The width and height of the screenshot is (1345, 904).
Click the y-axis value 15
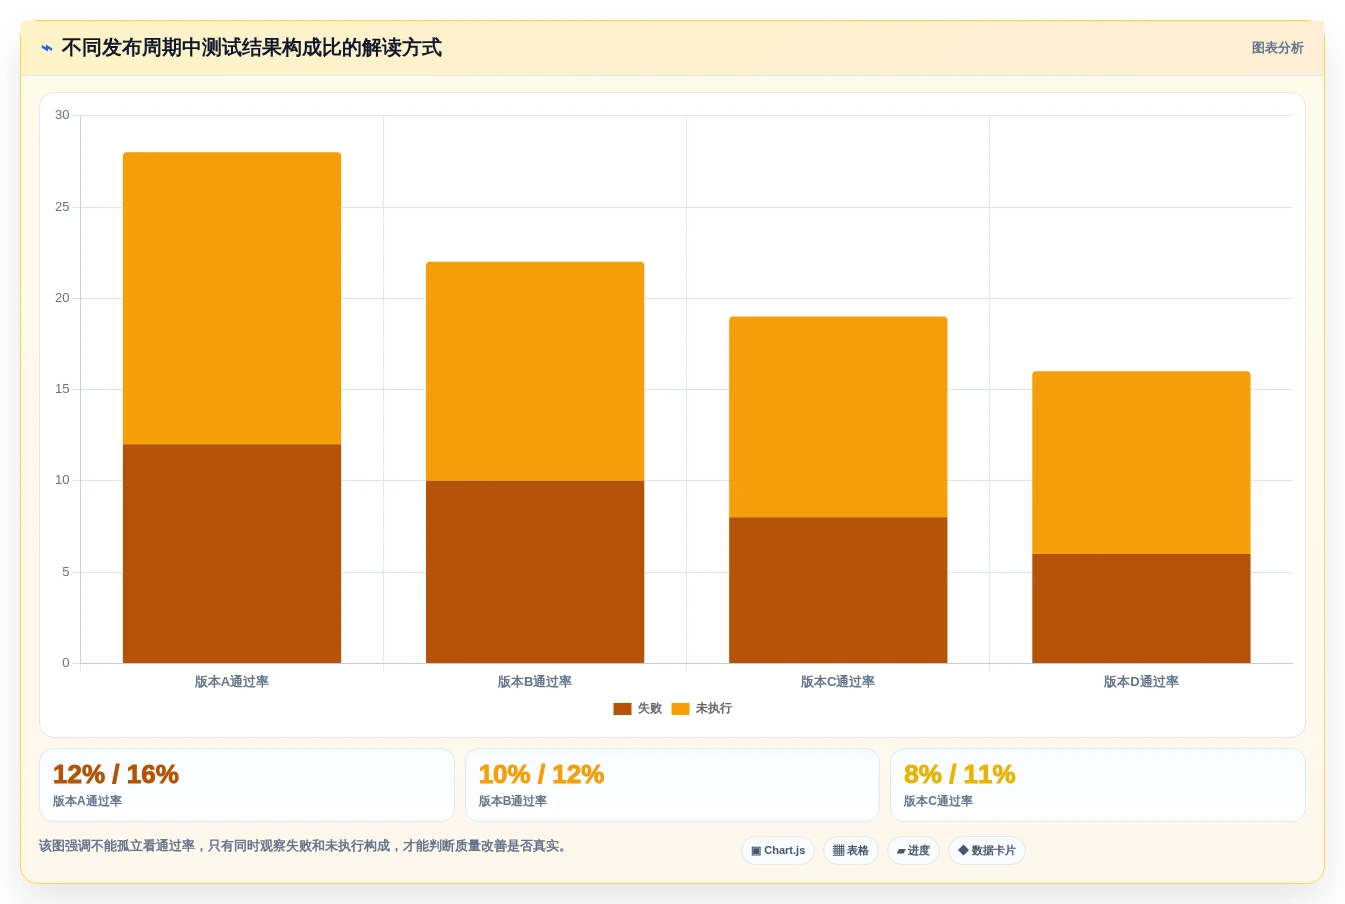click(62, 389)
